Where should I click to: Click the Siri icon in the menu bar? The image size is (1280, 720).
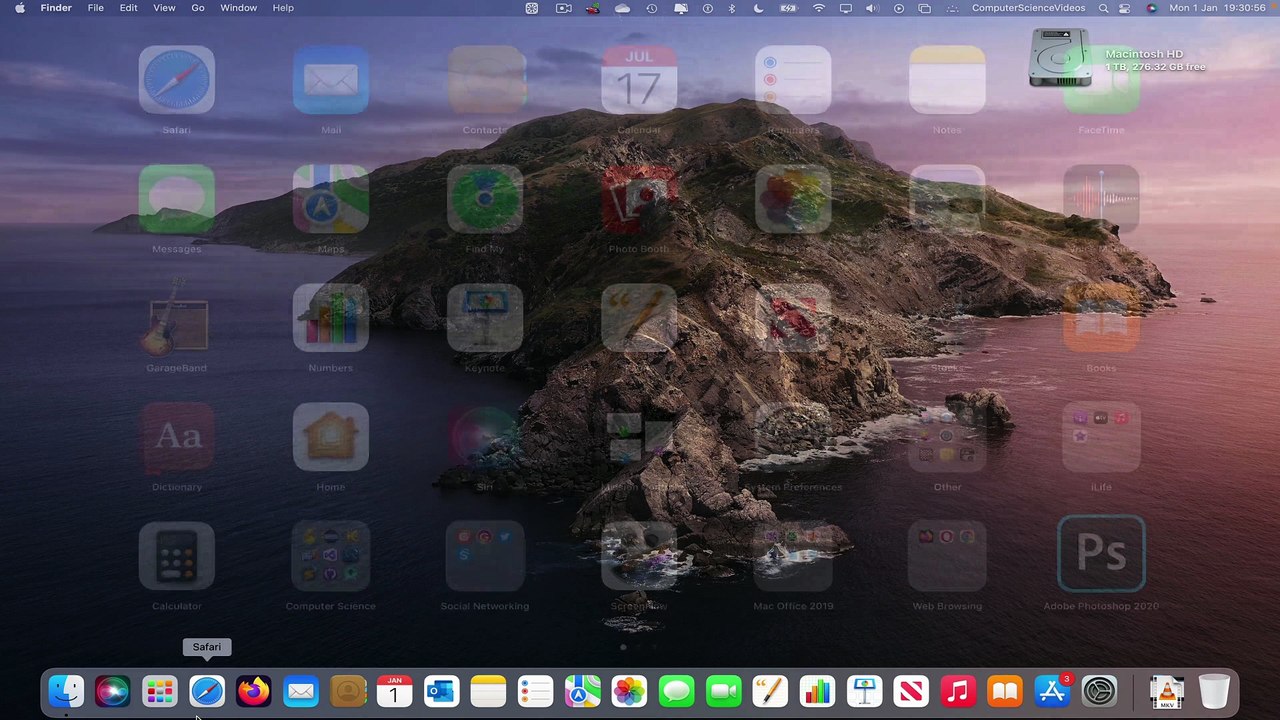pyautogui.click(x=1152, y=8)
